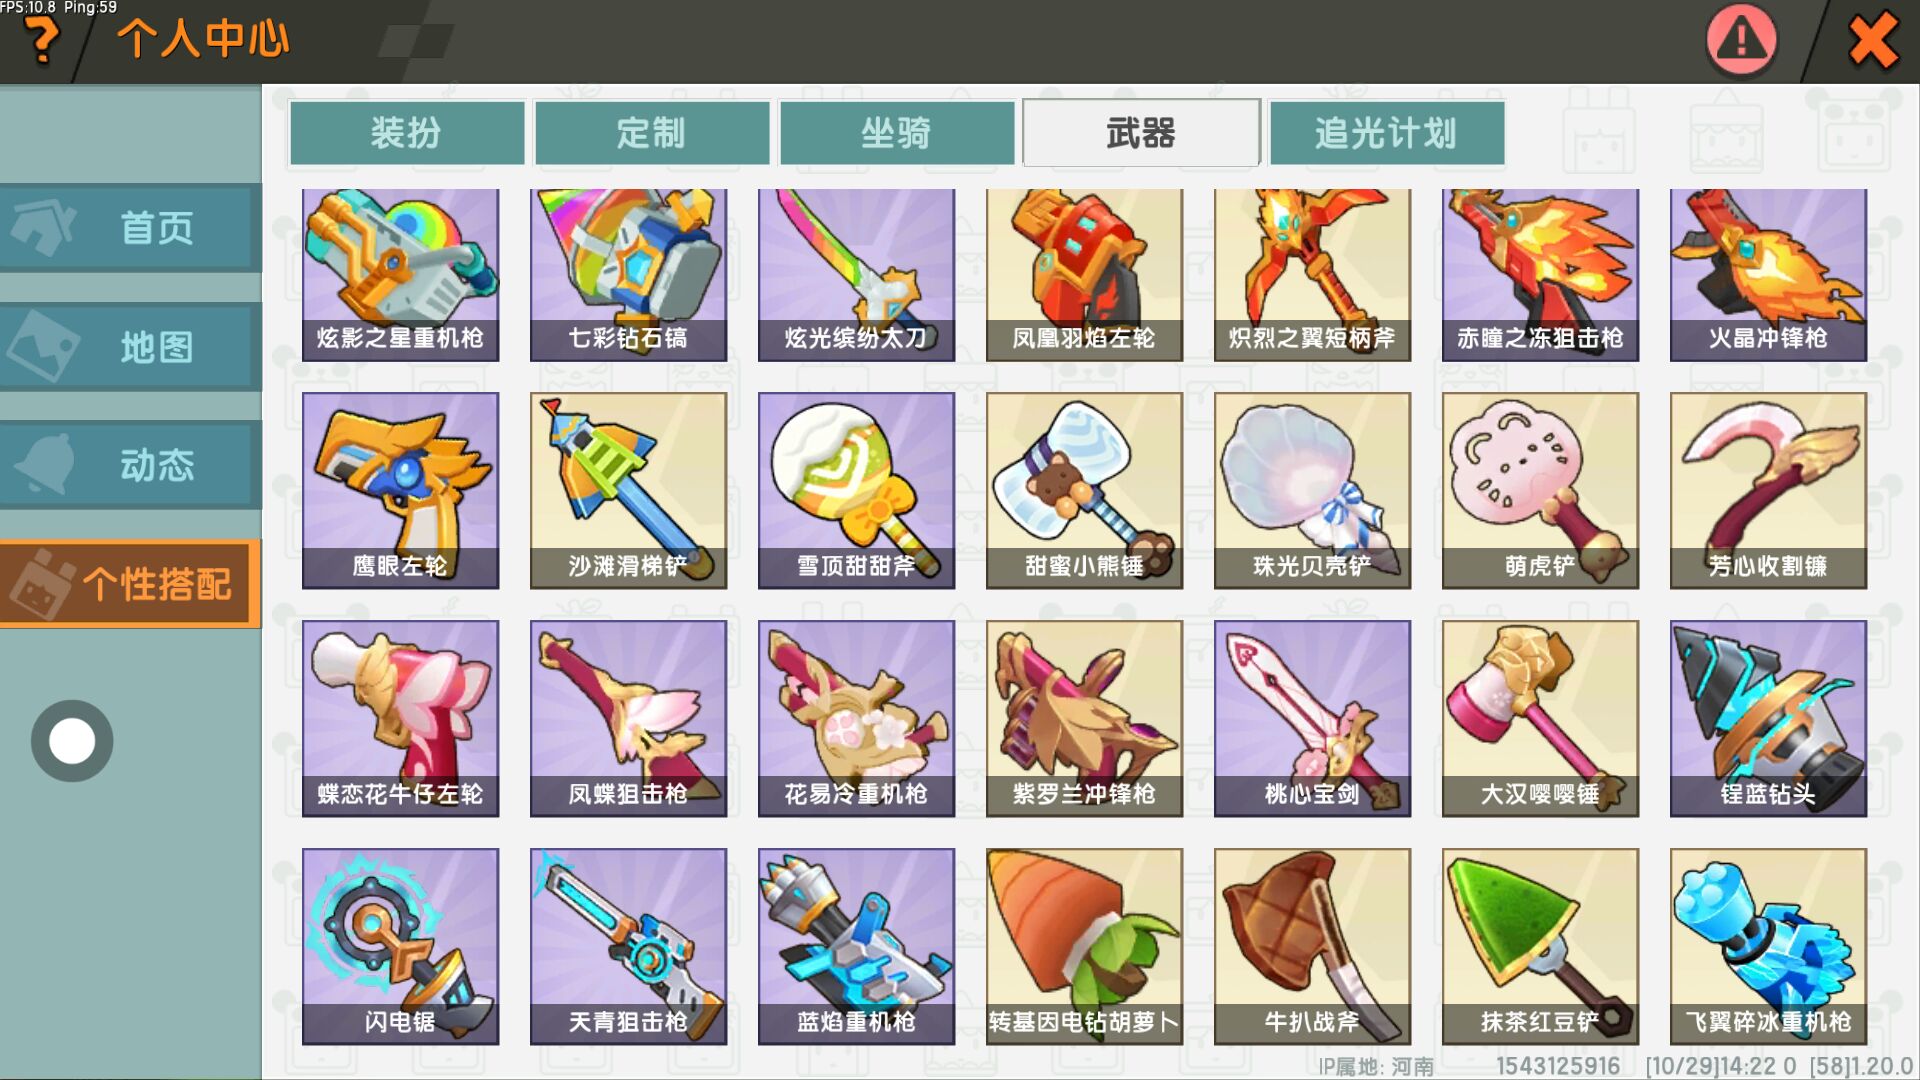Select the 闪电锯 saw weapon
The height and width of the screenshot is (1080, 1920).
click(x=400, y=946)
